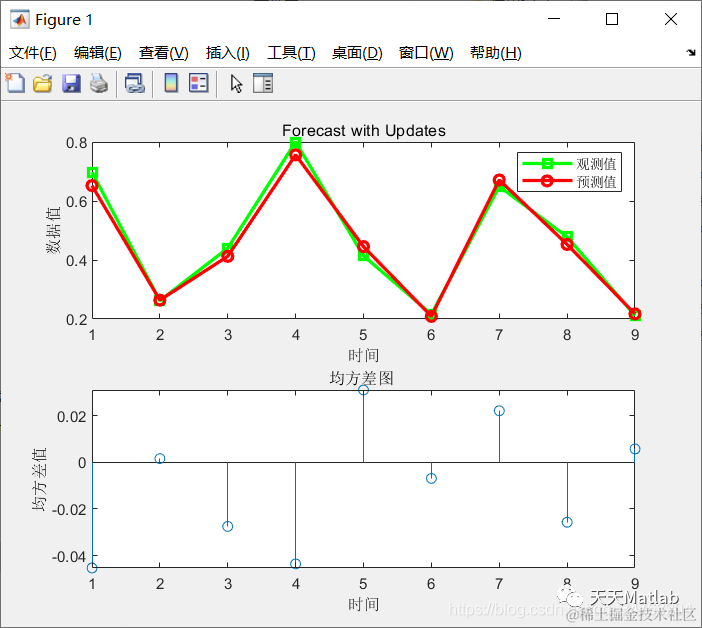Open the 插入(I) menu
The width and height of the screenshot is (702, 628).
[227, 53]
